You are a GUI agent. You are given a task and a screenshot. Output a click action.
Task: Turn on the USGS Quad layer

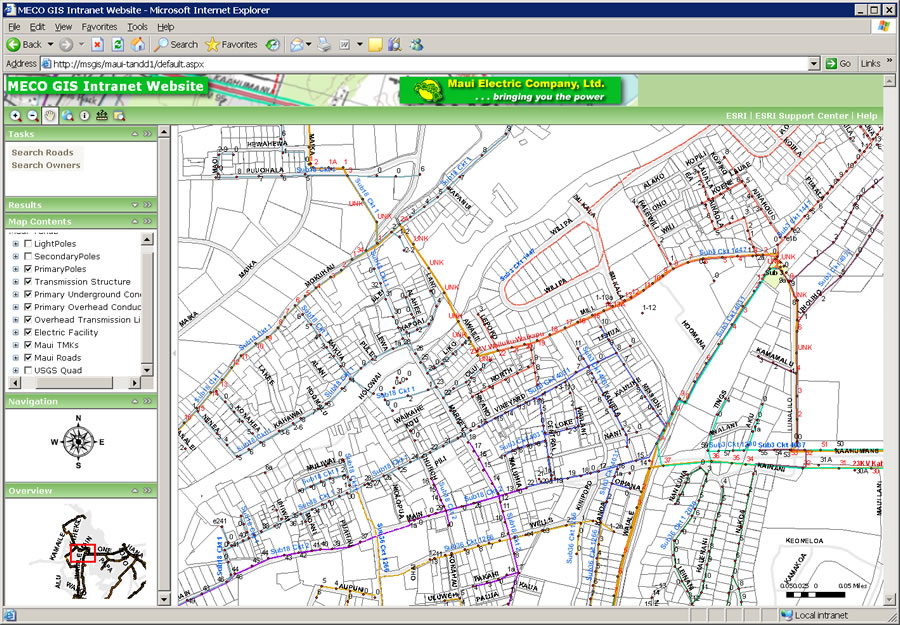pos(28,371)
